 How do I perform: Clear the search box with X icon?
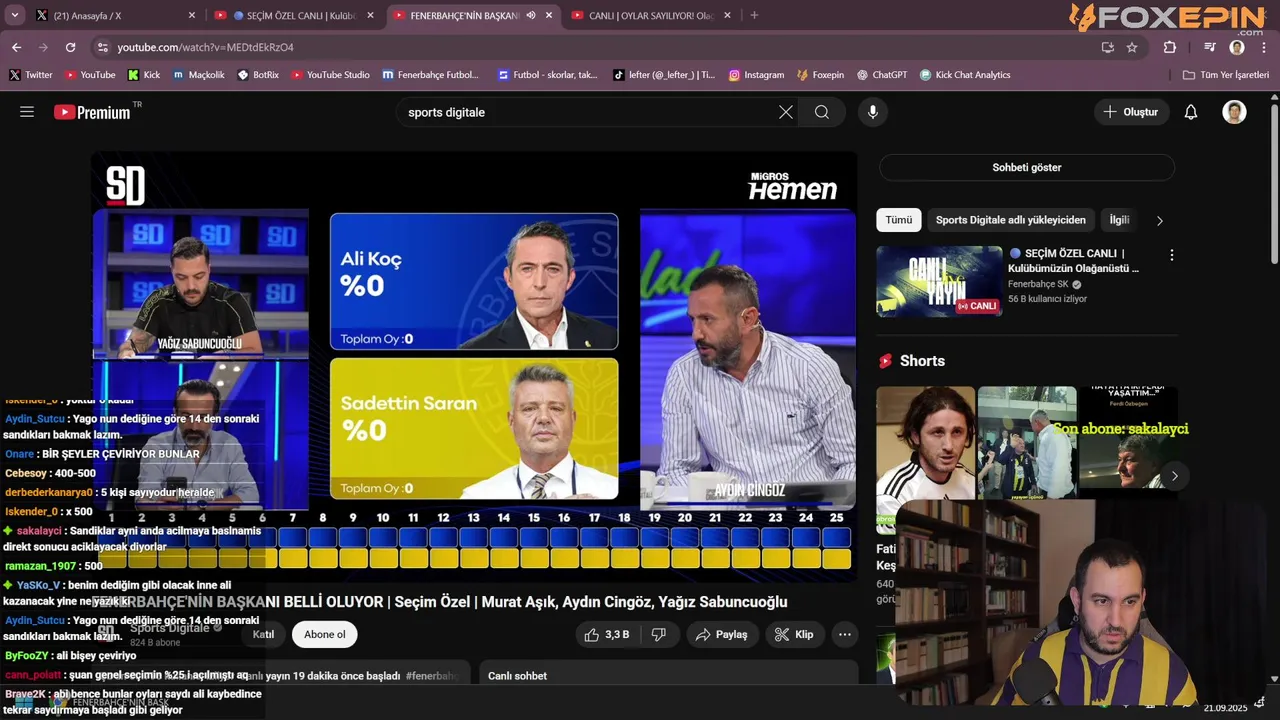786,112
